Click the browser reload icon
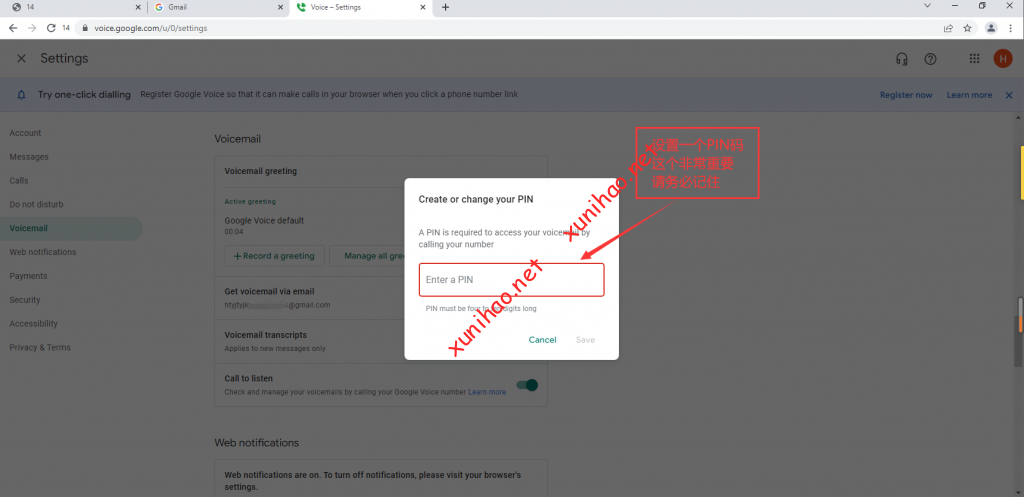The height and width of the screenshot is (497, 1024). (x=51, y=28)
